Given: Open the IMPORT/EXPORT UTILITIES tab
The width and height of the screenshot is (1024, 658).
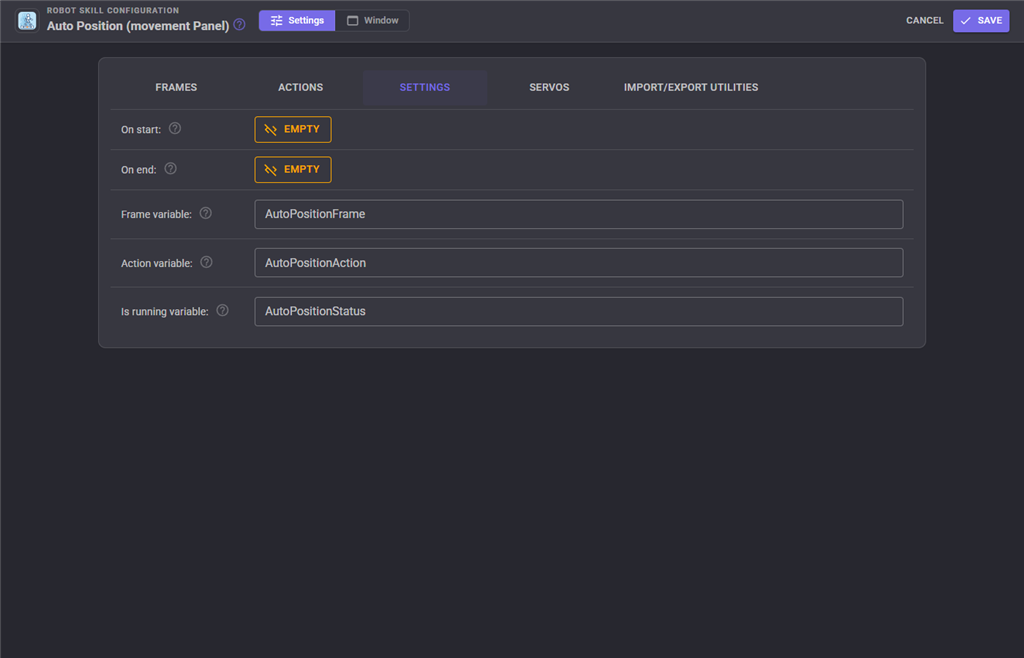Looking at the screenshot, I should coord(691,87).
